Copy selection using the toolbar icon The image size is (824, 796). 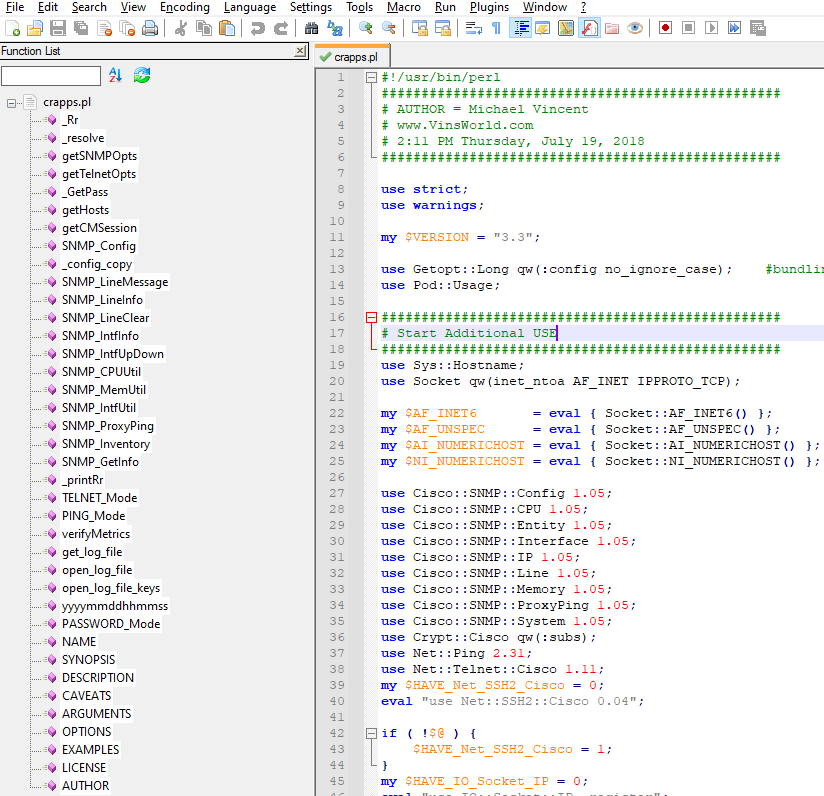tap(204, 28)
